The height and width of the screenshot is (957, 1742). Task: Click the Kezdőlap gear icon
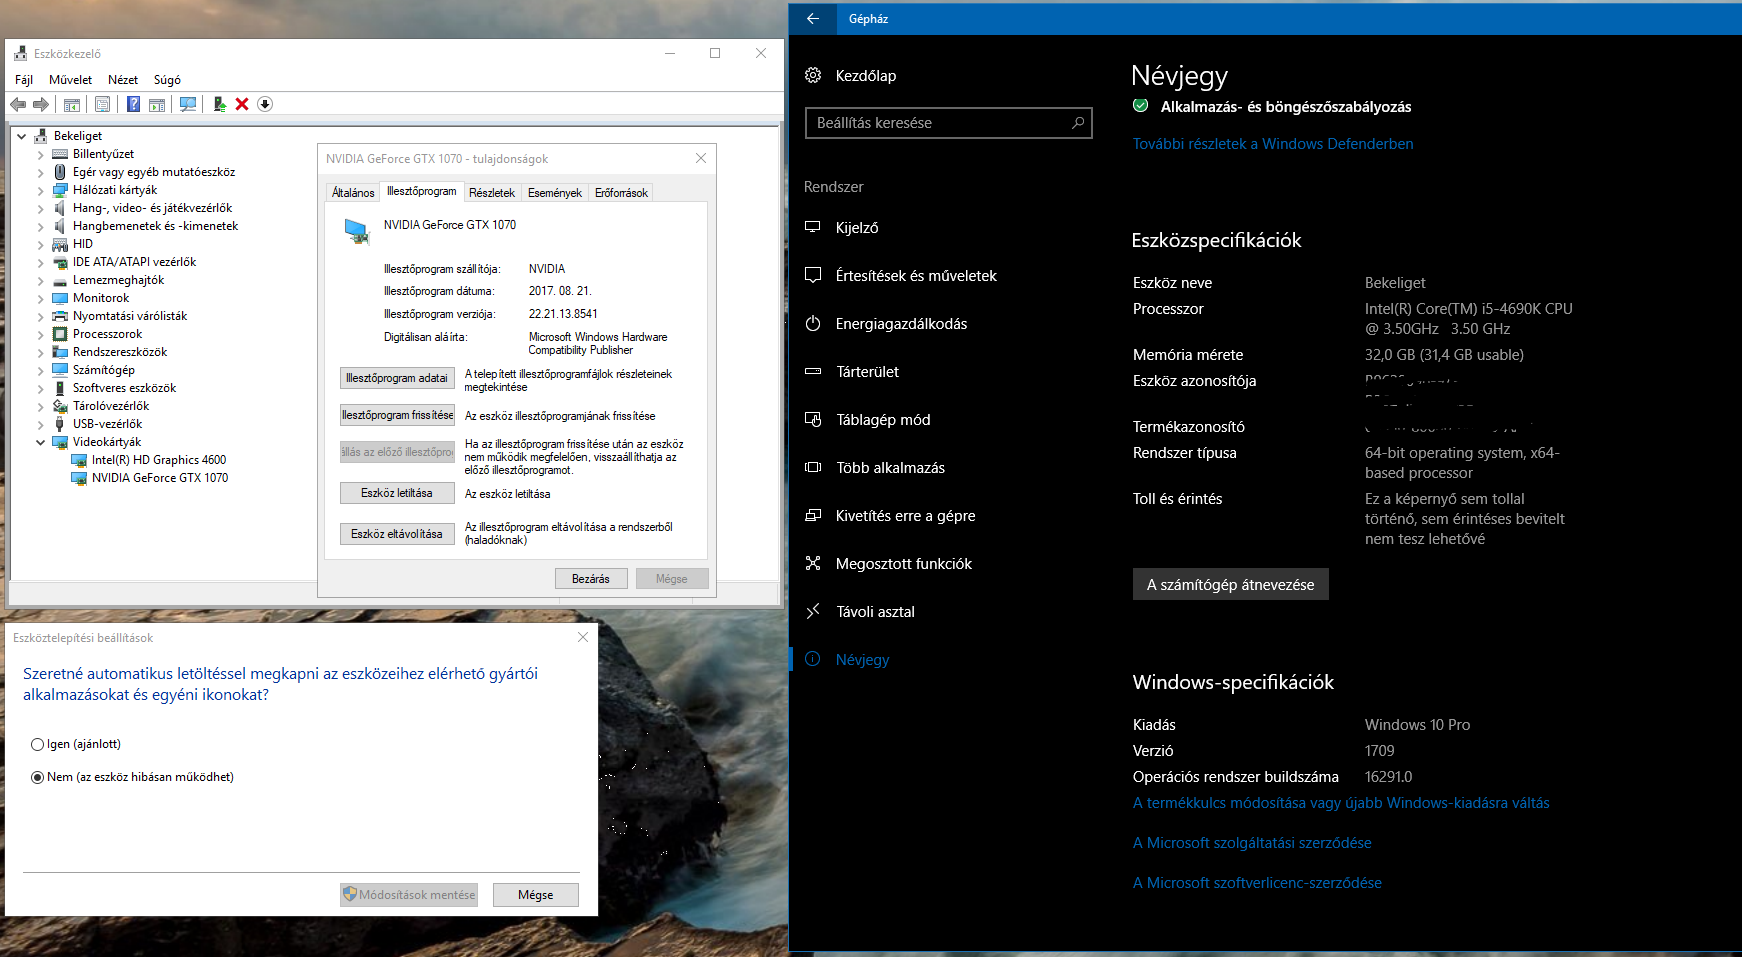813,76
